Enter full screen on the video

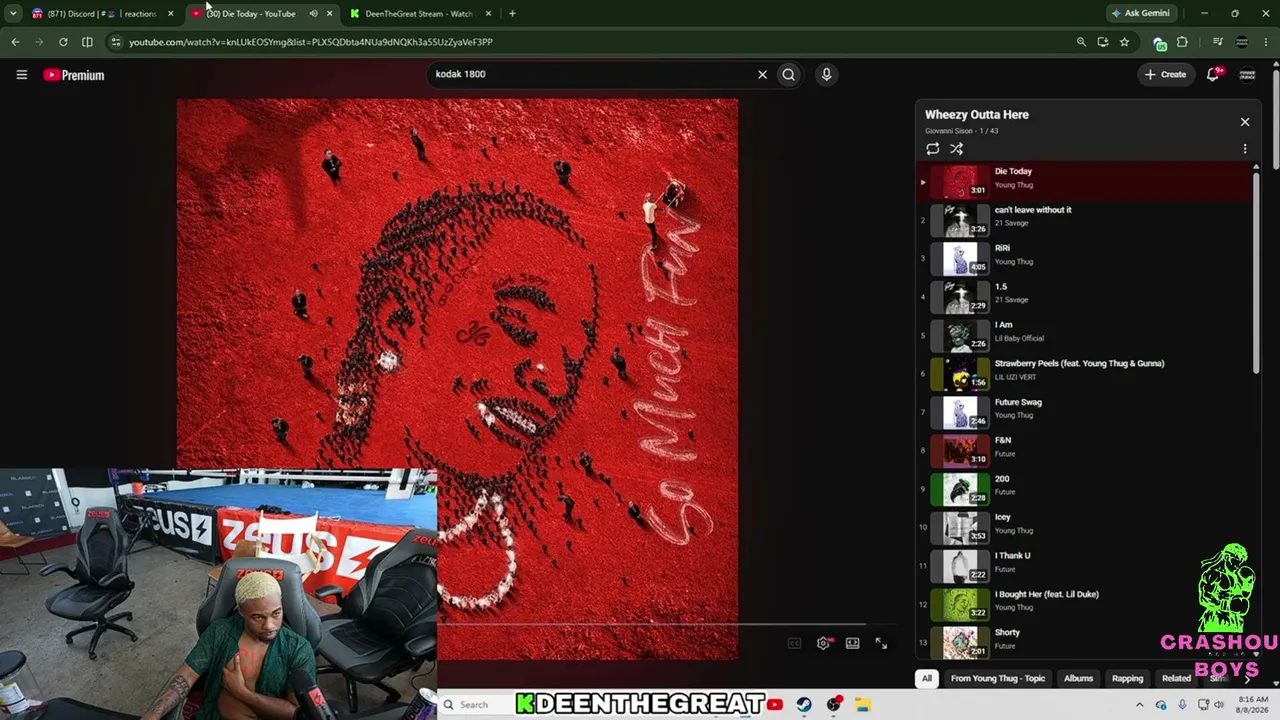click(x=881, y=643)
